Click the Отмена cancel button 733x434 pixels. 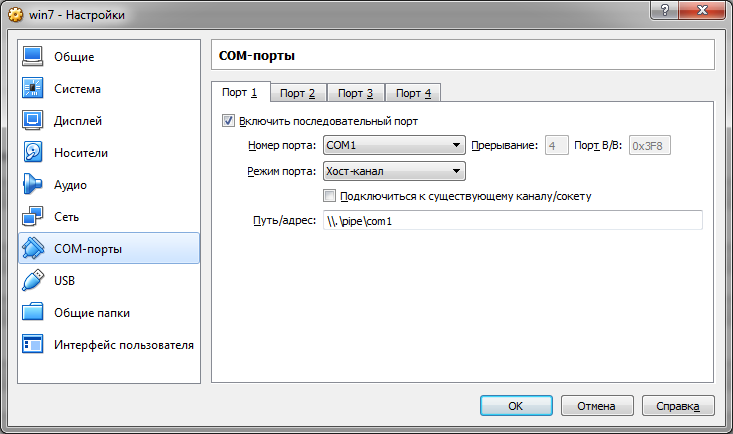click(597, 405)
